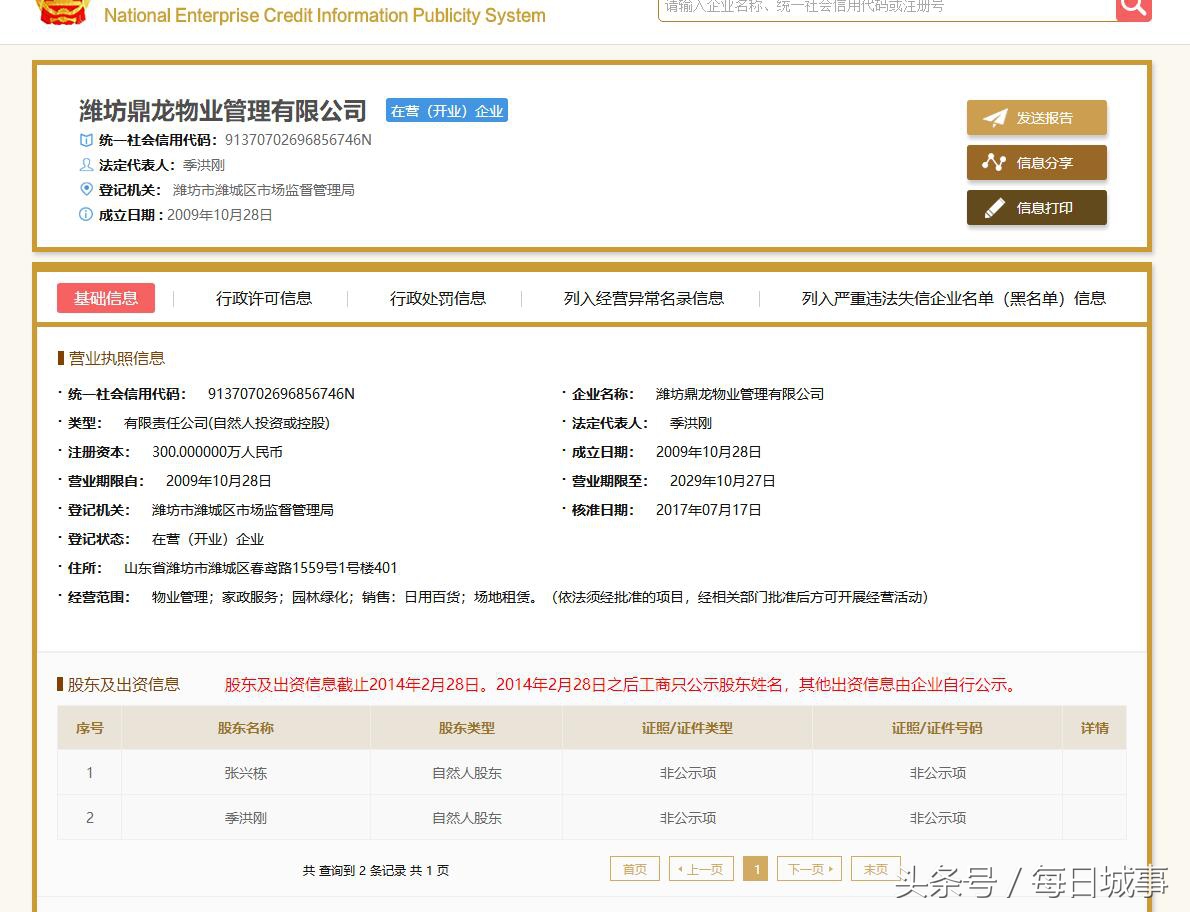
Task: Click the paper plane icon on 发送报告
Action: coord(995,117)
